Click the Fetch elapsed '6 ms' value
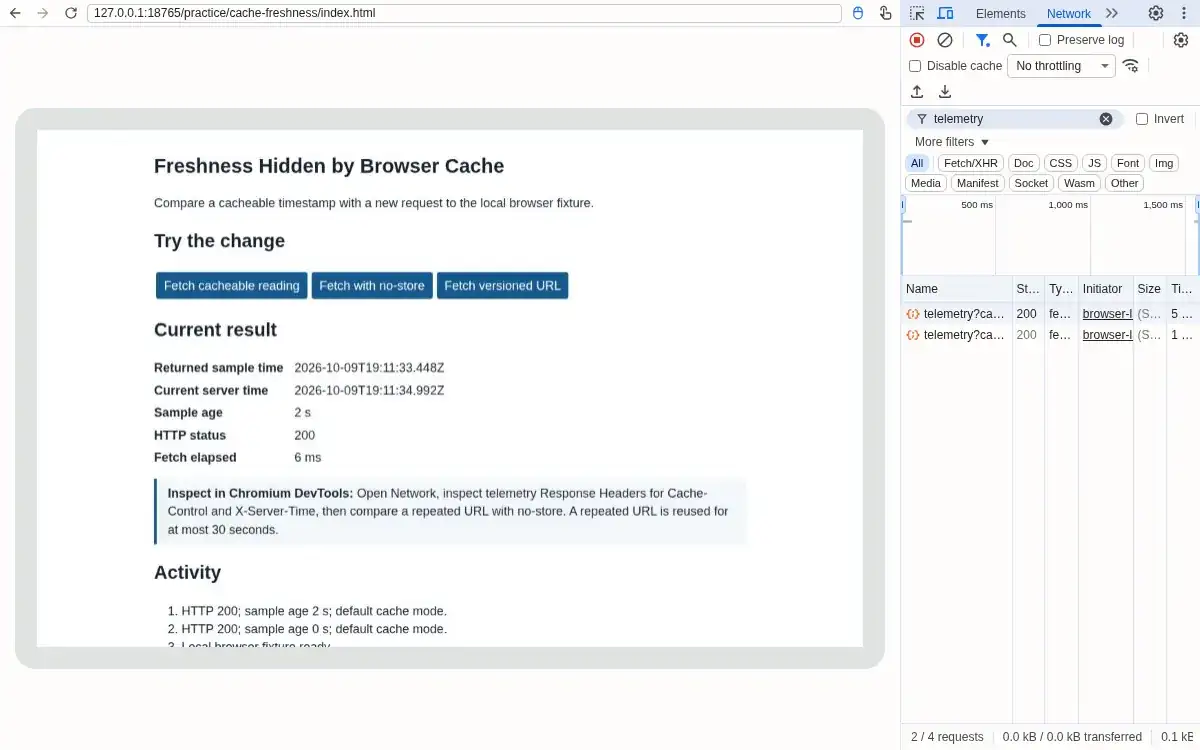The image size is (1200, 750). (308, 457)
